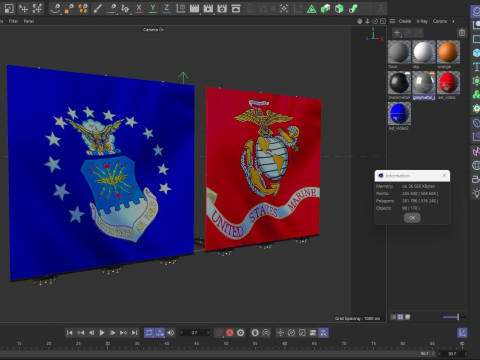Viewport: 480px width, 360px height.
Task: Click the green chain link icon
Action: click(353, 9)
